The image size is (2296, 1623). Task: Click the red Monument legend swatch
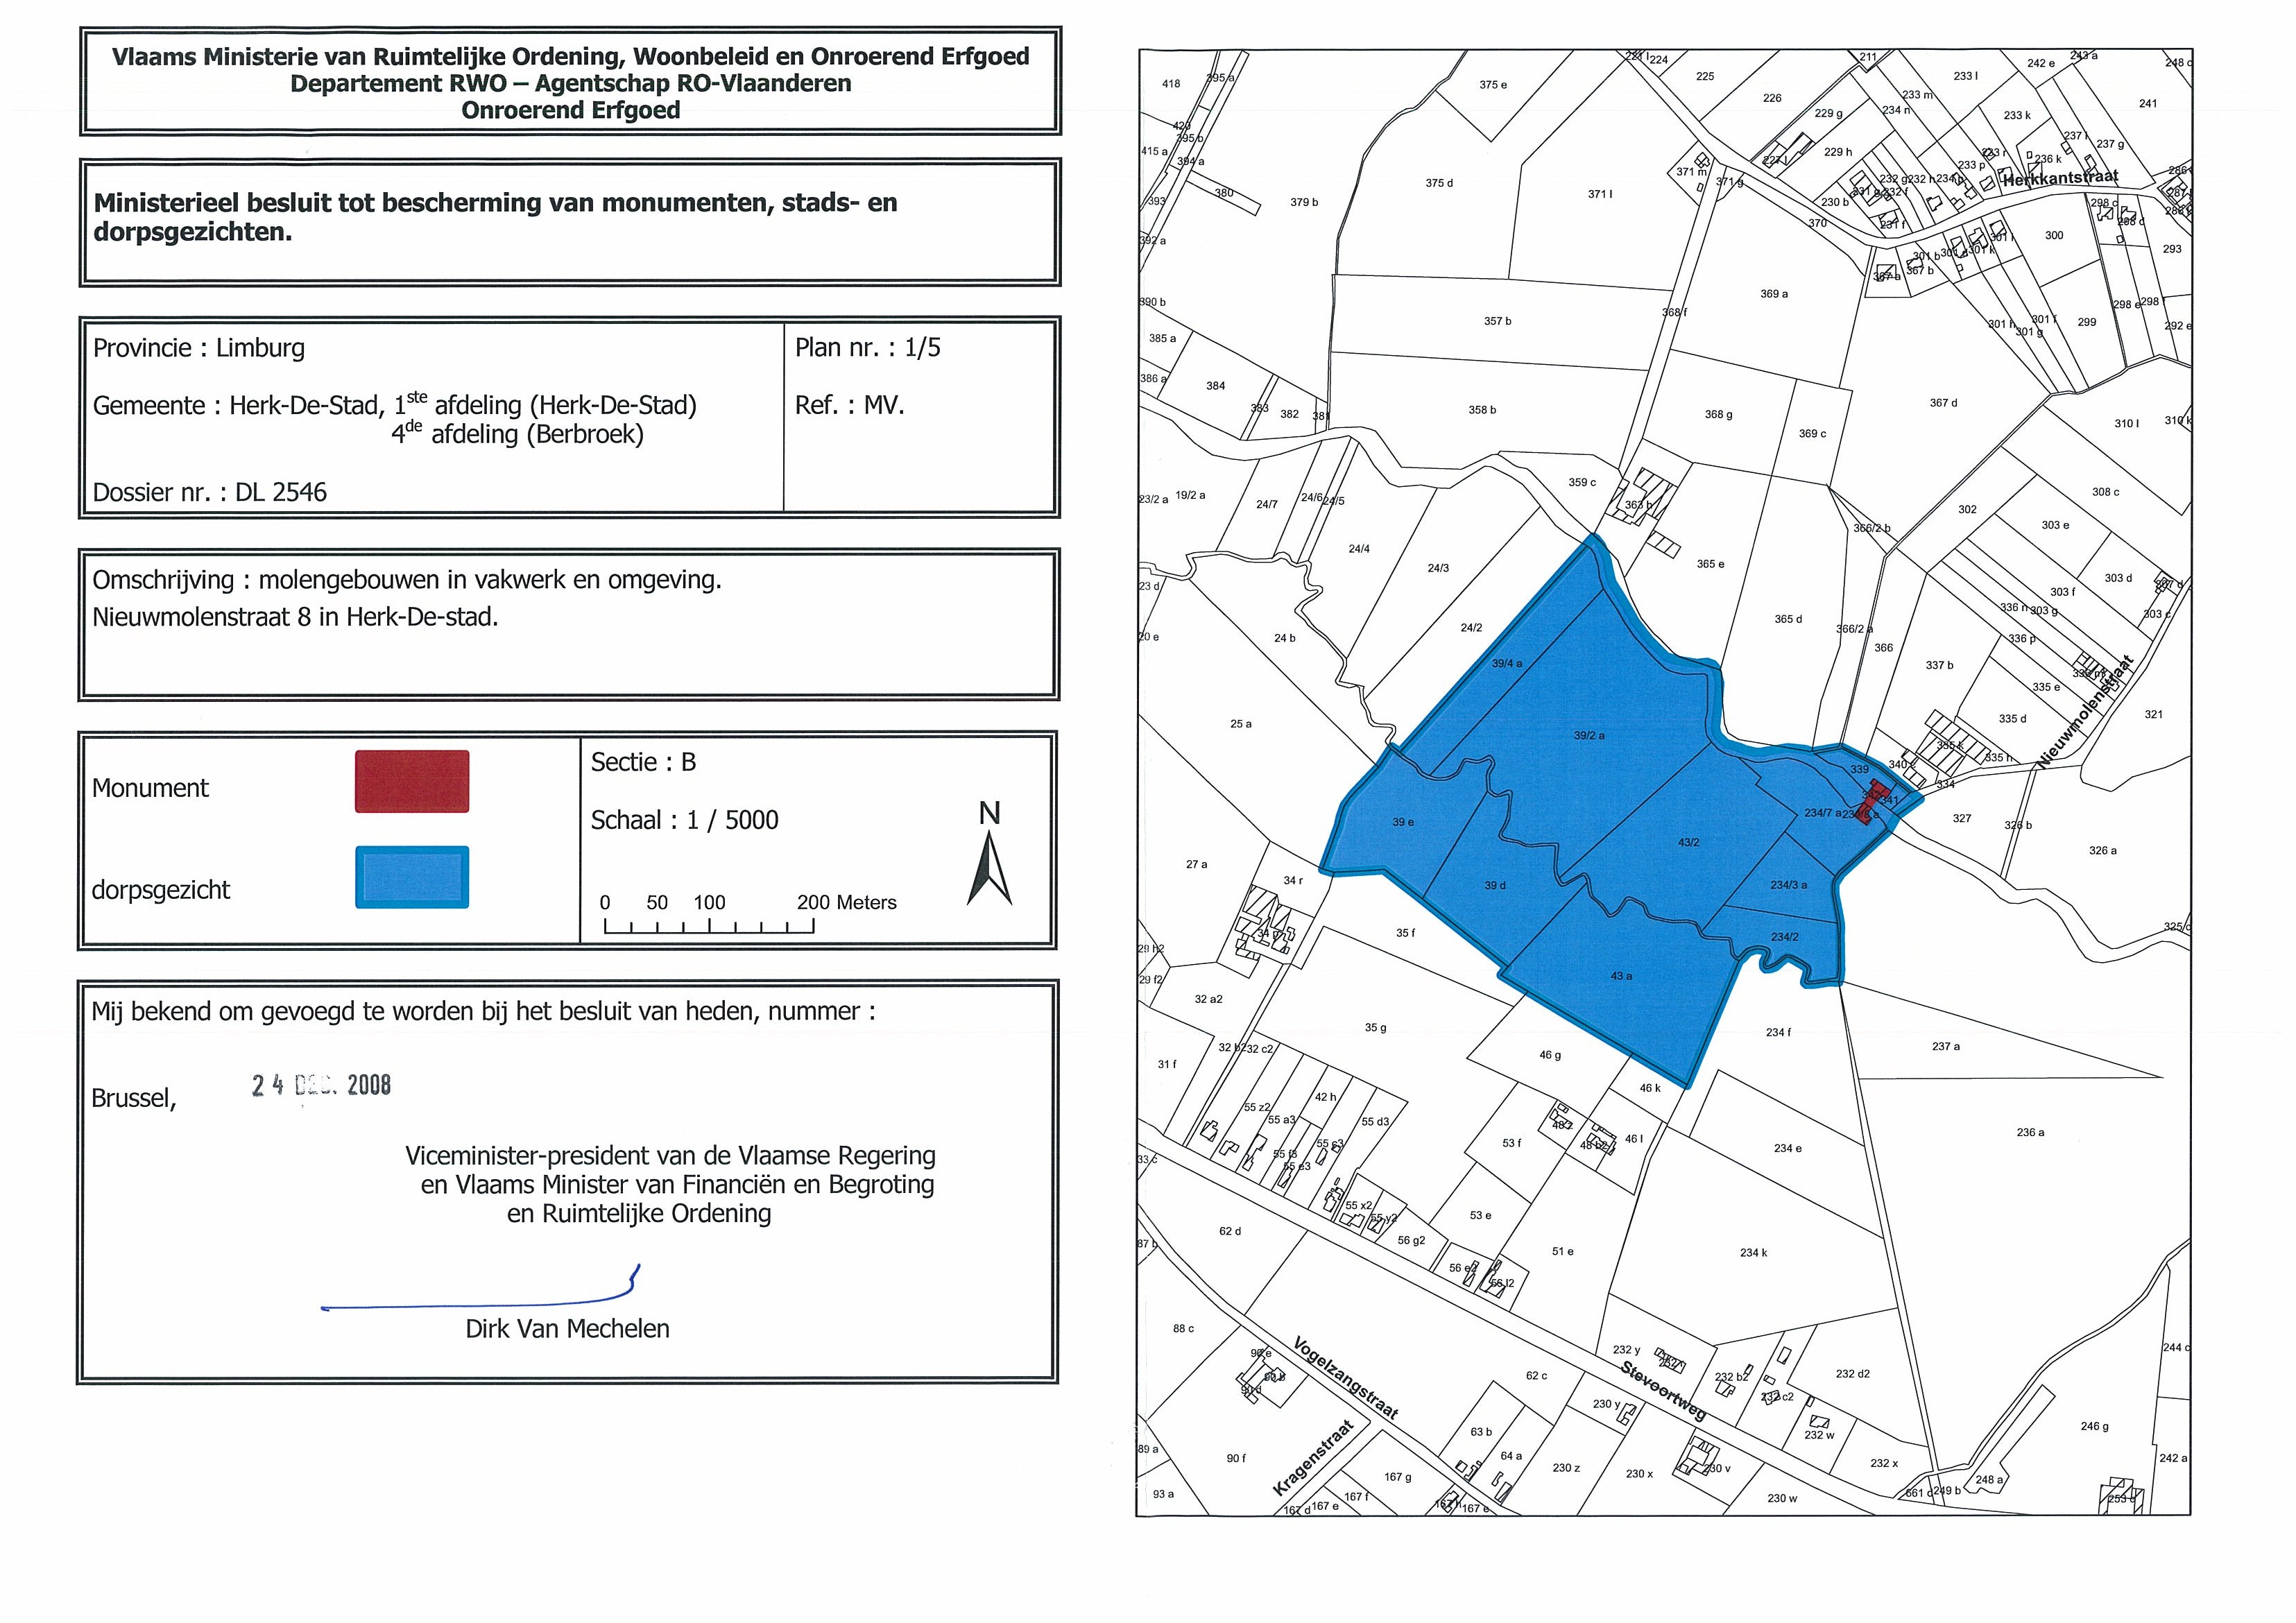tap(412, 782)
